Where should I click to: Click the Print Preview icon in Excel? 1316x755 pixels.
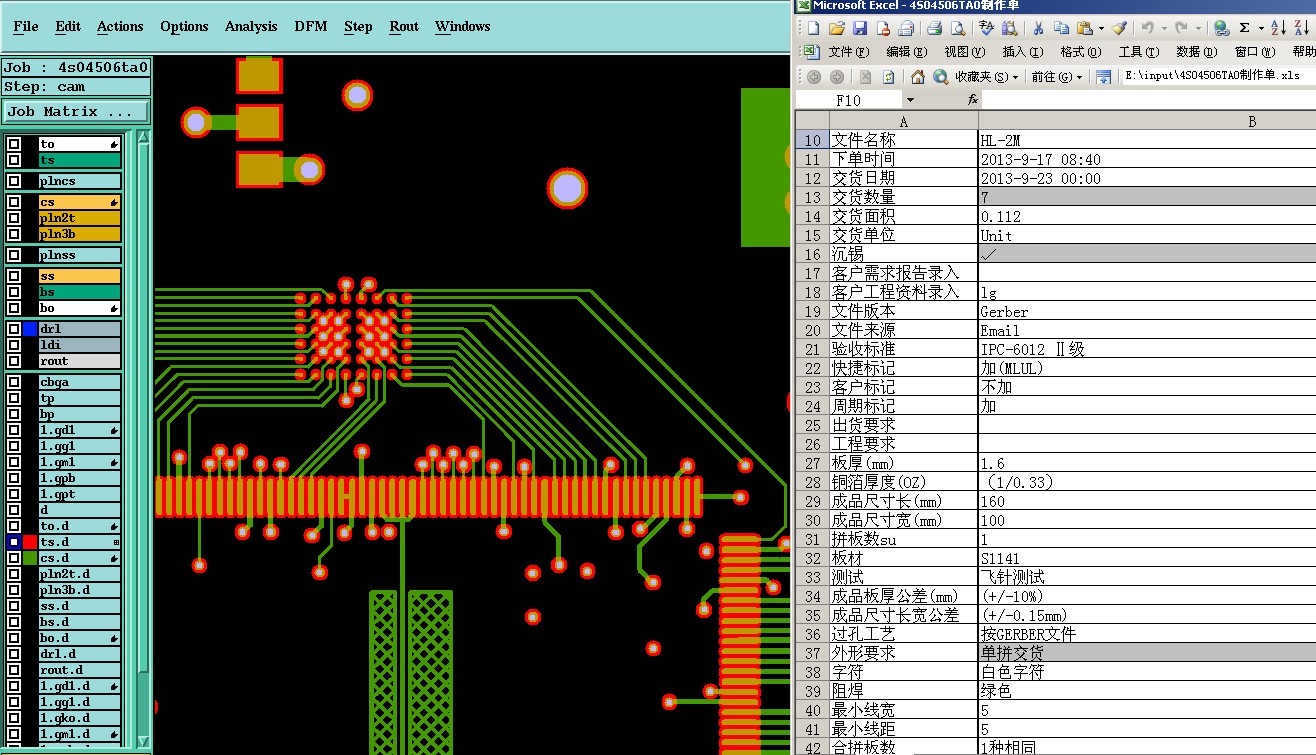(957, 28)
